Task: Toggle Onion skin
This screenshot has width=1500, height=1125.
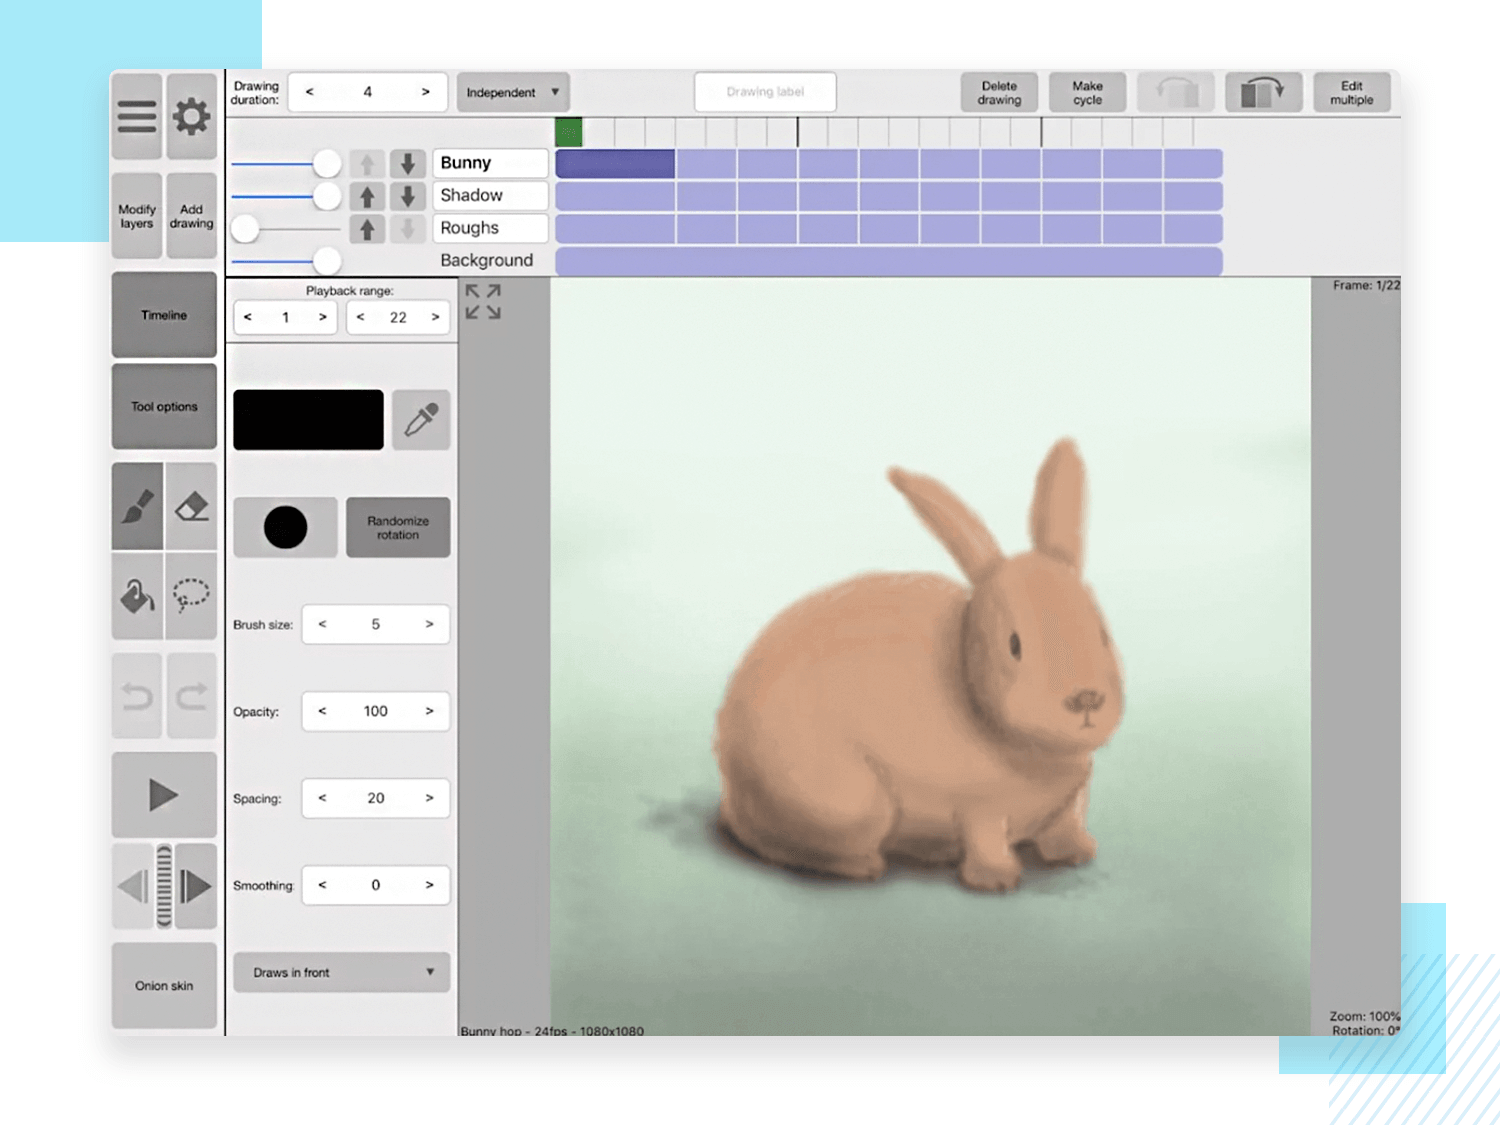Action: click(164, 985)
